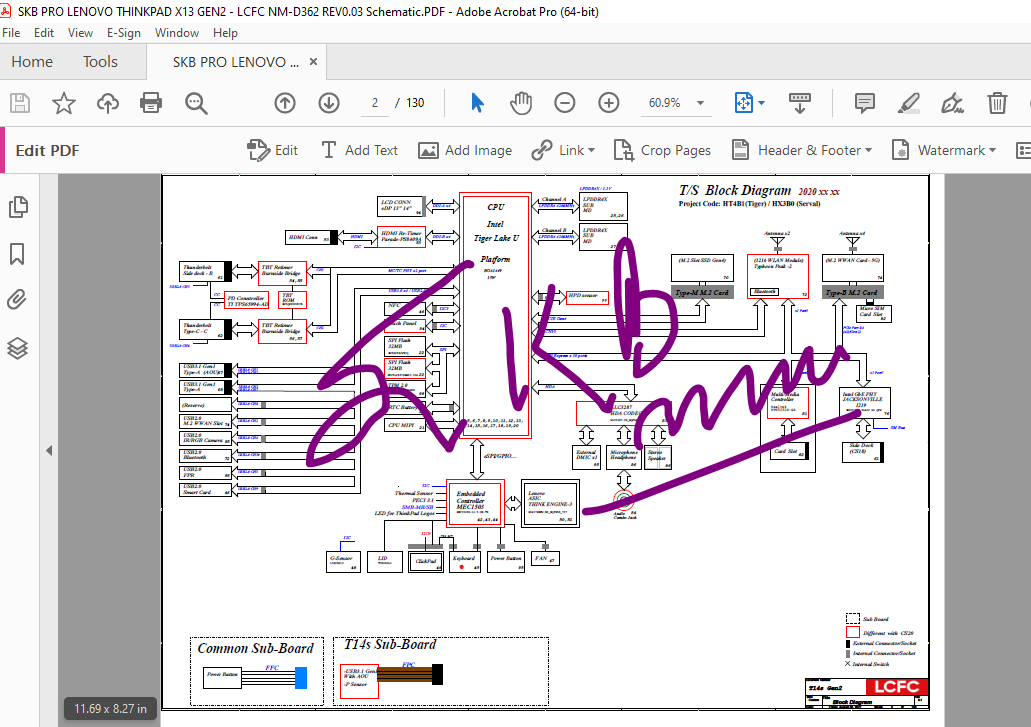Click the total page count 130

coord(415,103)
